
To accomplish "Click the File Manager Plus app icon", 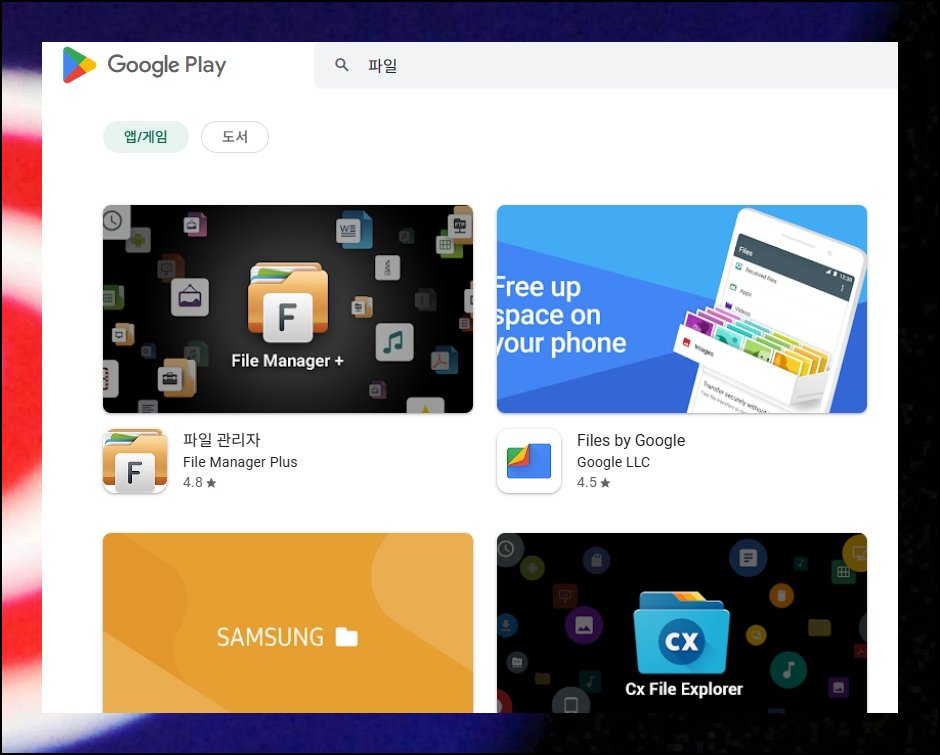I will (135, 461).
